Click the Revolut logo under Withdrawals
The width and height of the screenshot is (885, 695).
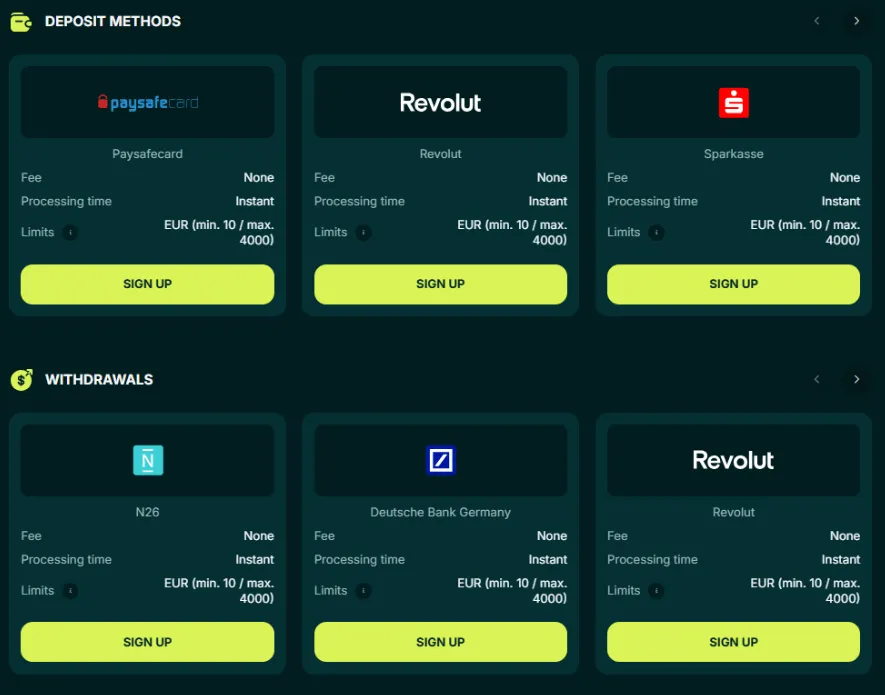733,460
